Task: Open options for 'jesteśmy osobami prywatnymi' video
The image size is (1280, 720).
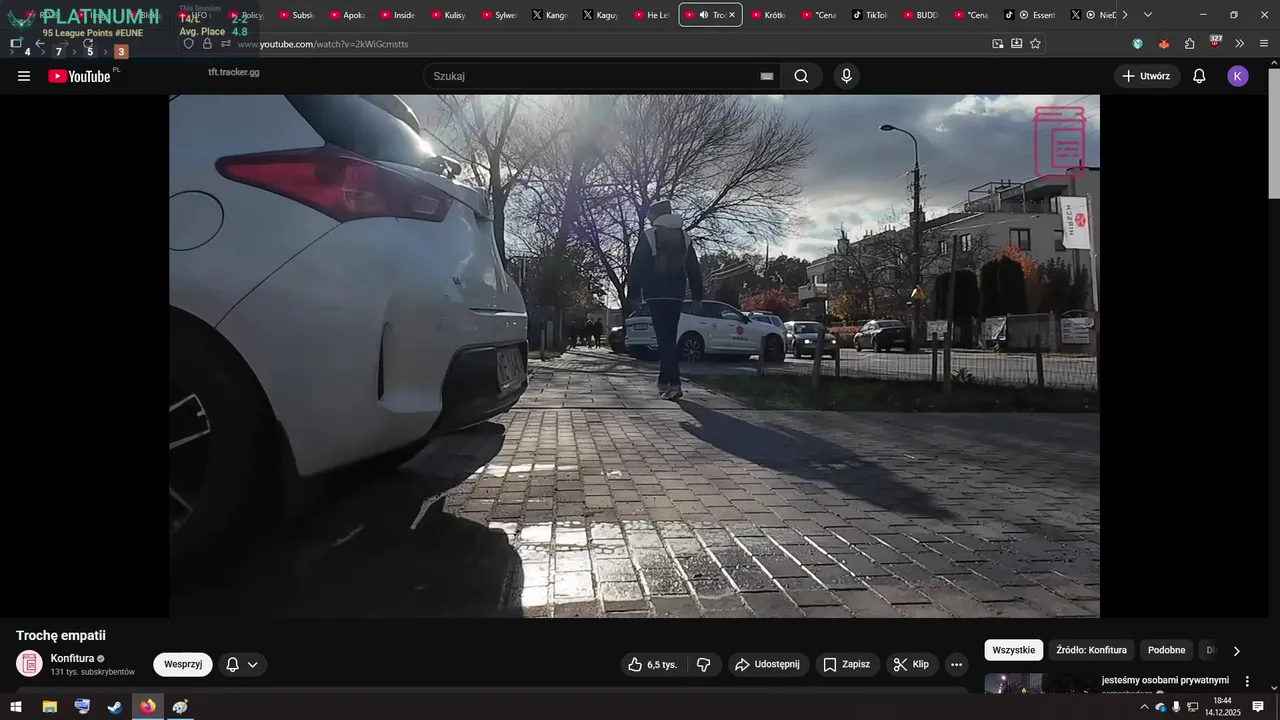Action: point(1247,681)
